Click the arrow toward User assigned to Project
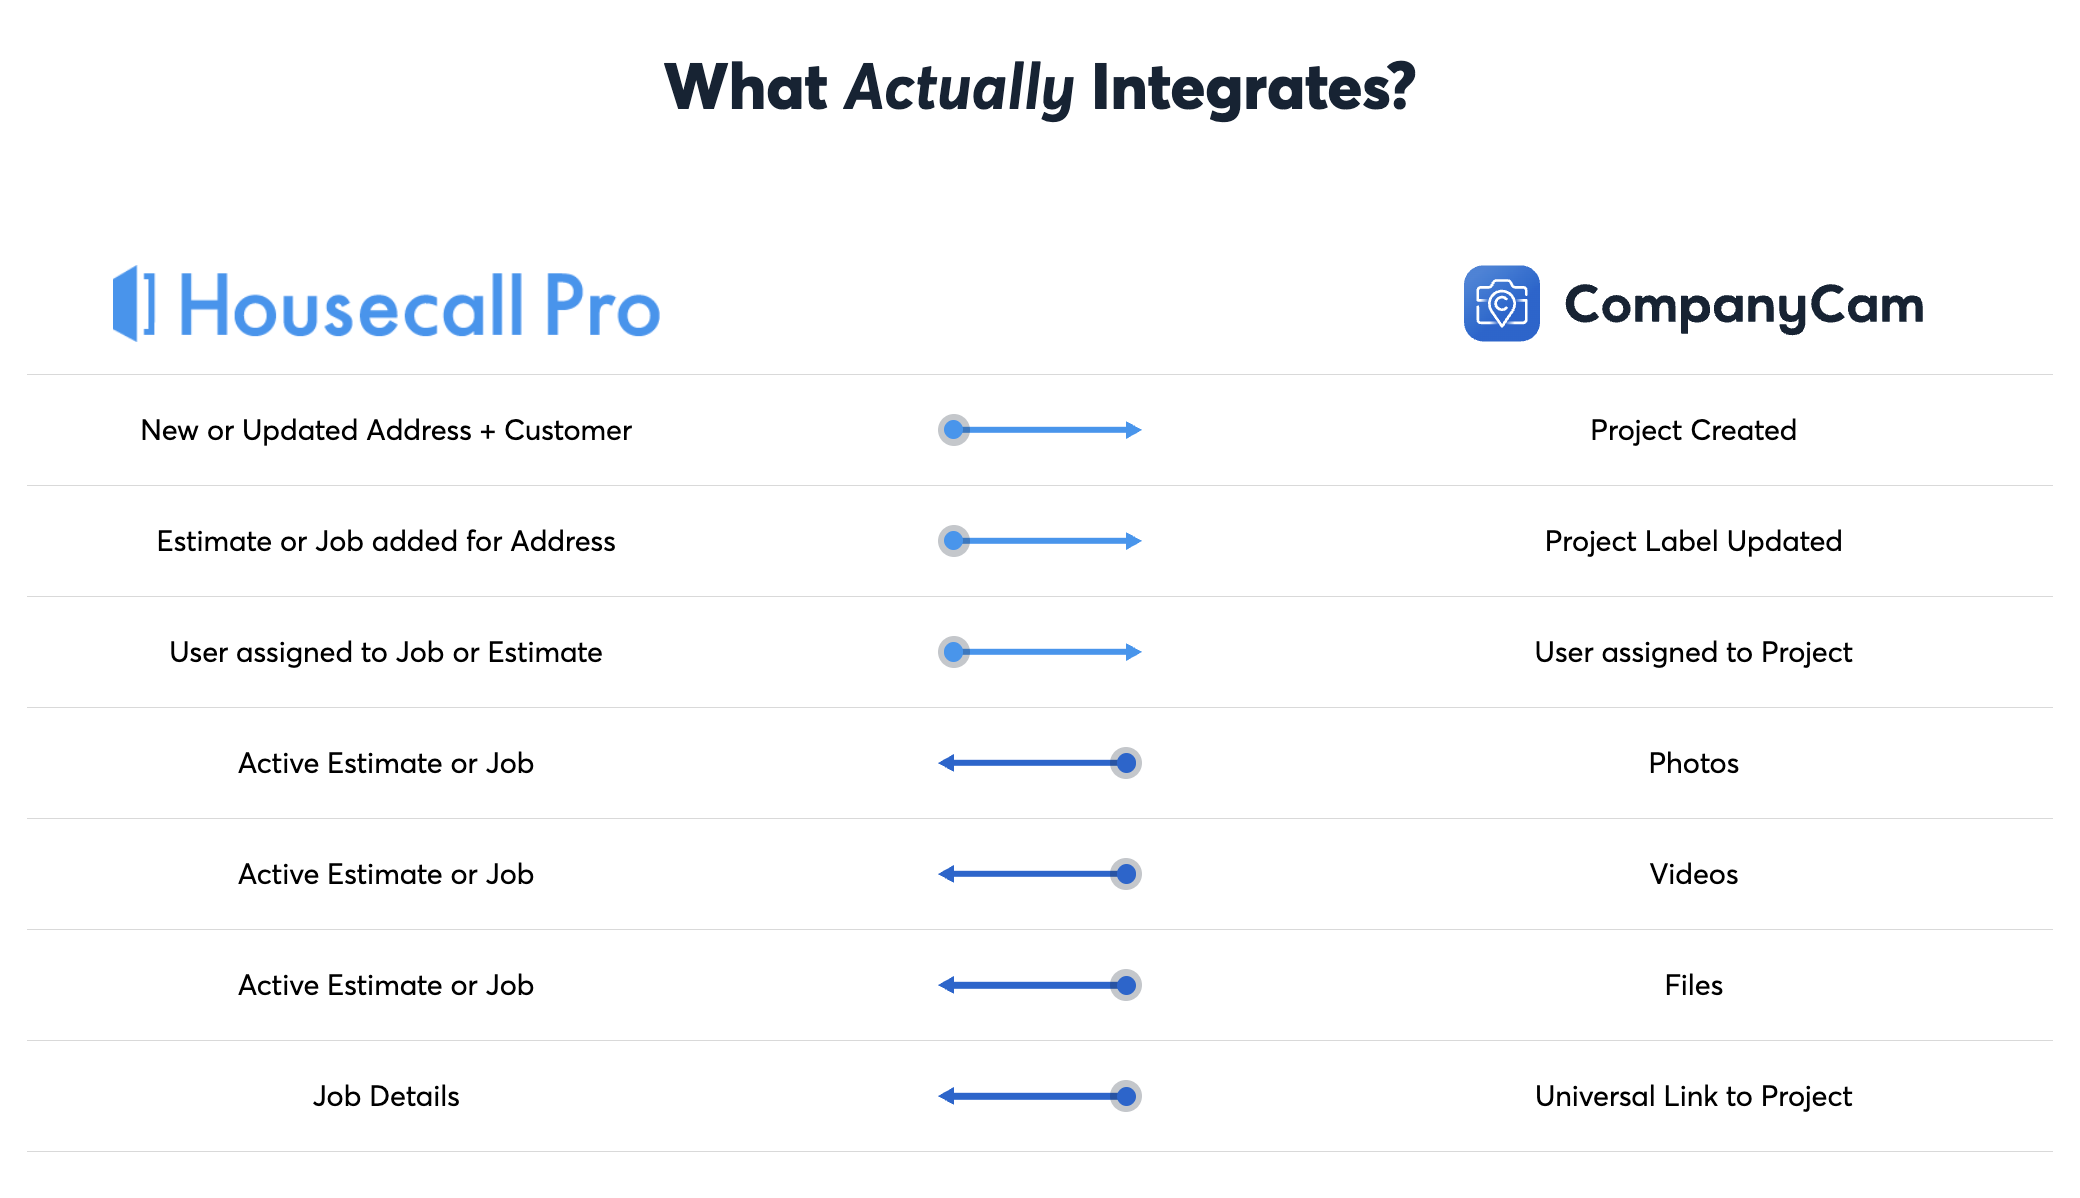This screenshot has height=1198, width=2080. 1040,652
